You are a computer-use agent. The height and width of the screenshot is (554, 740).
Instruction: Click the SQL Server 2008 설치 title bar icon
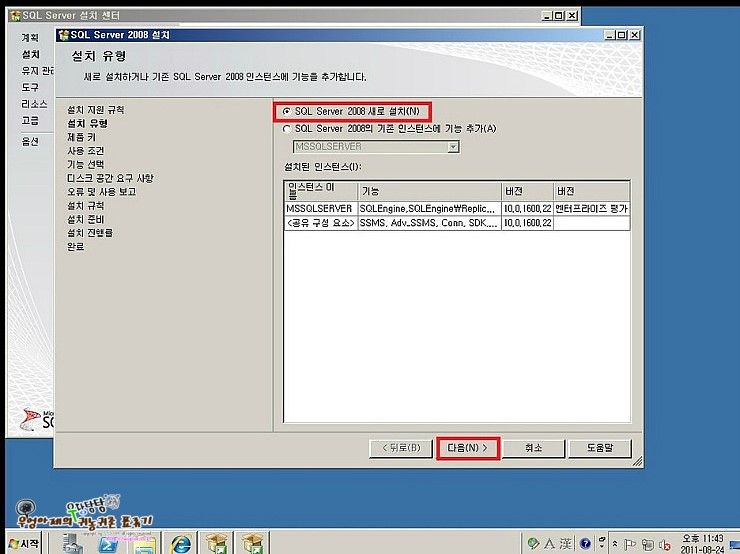pyautogui.click(x=64, y=35)
